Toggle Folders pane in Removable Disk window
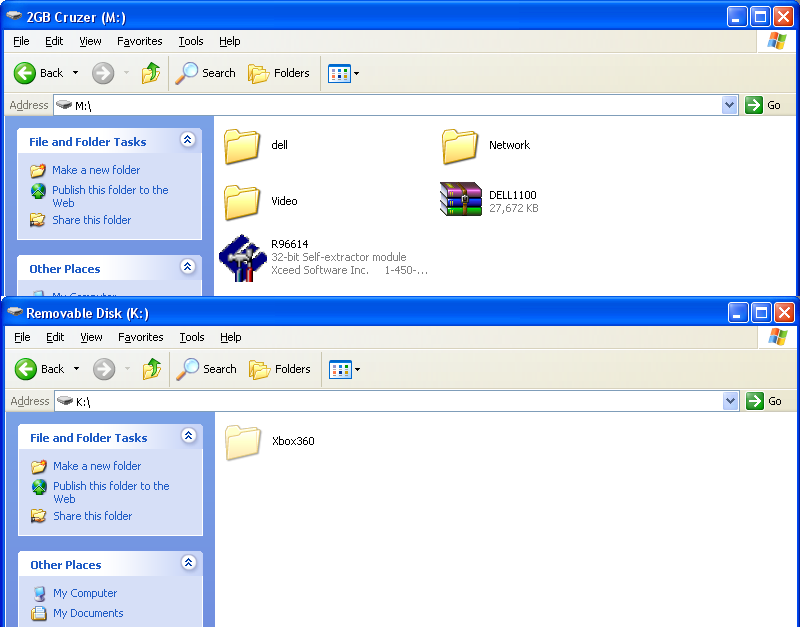800x627 pixels. coord(280,369)
